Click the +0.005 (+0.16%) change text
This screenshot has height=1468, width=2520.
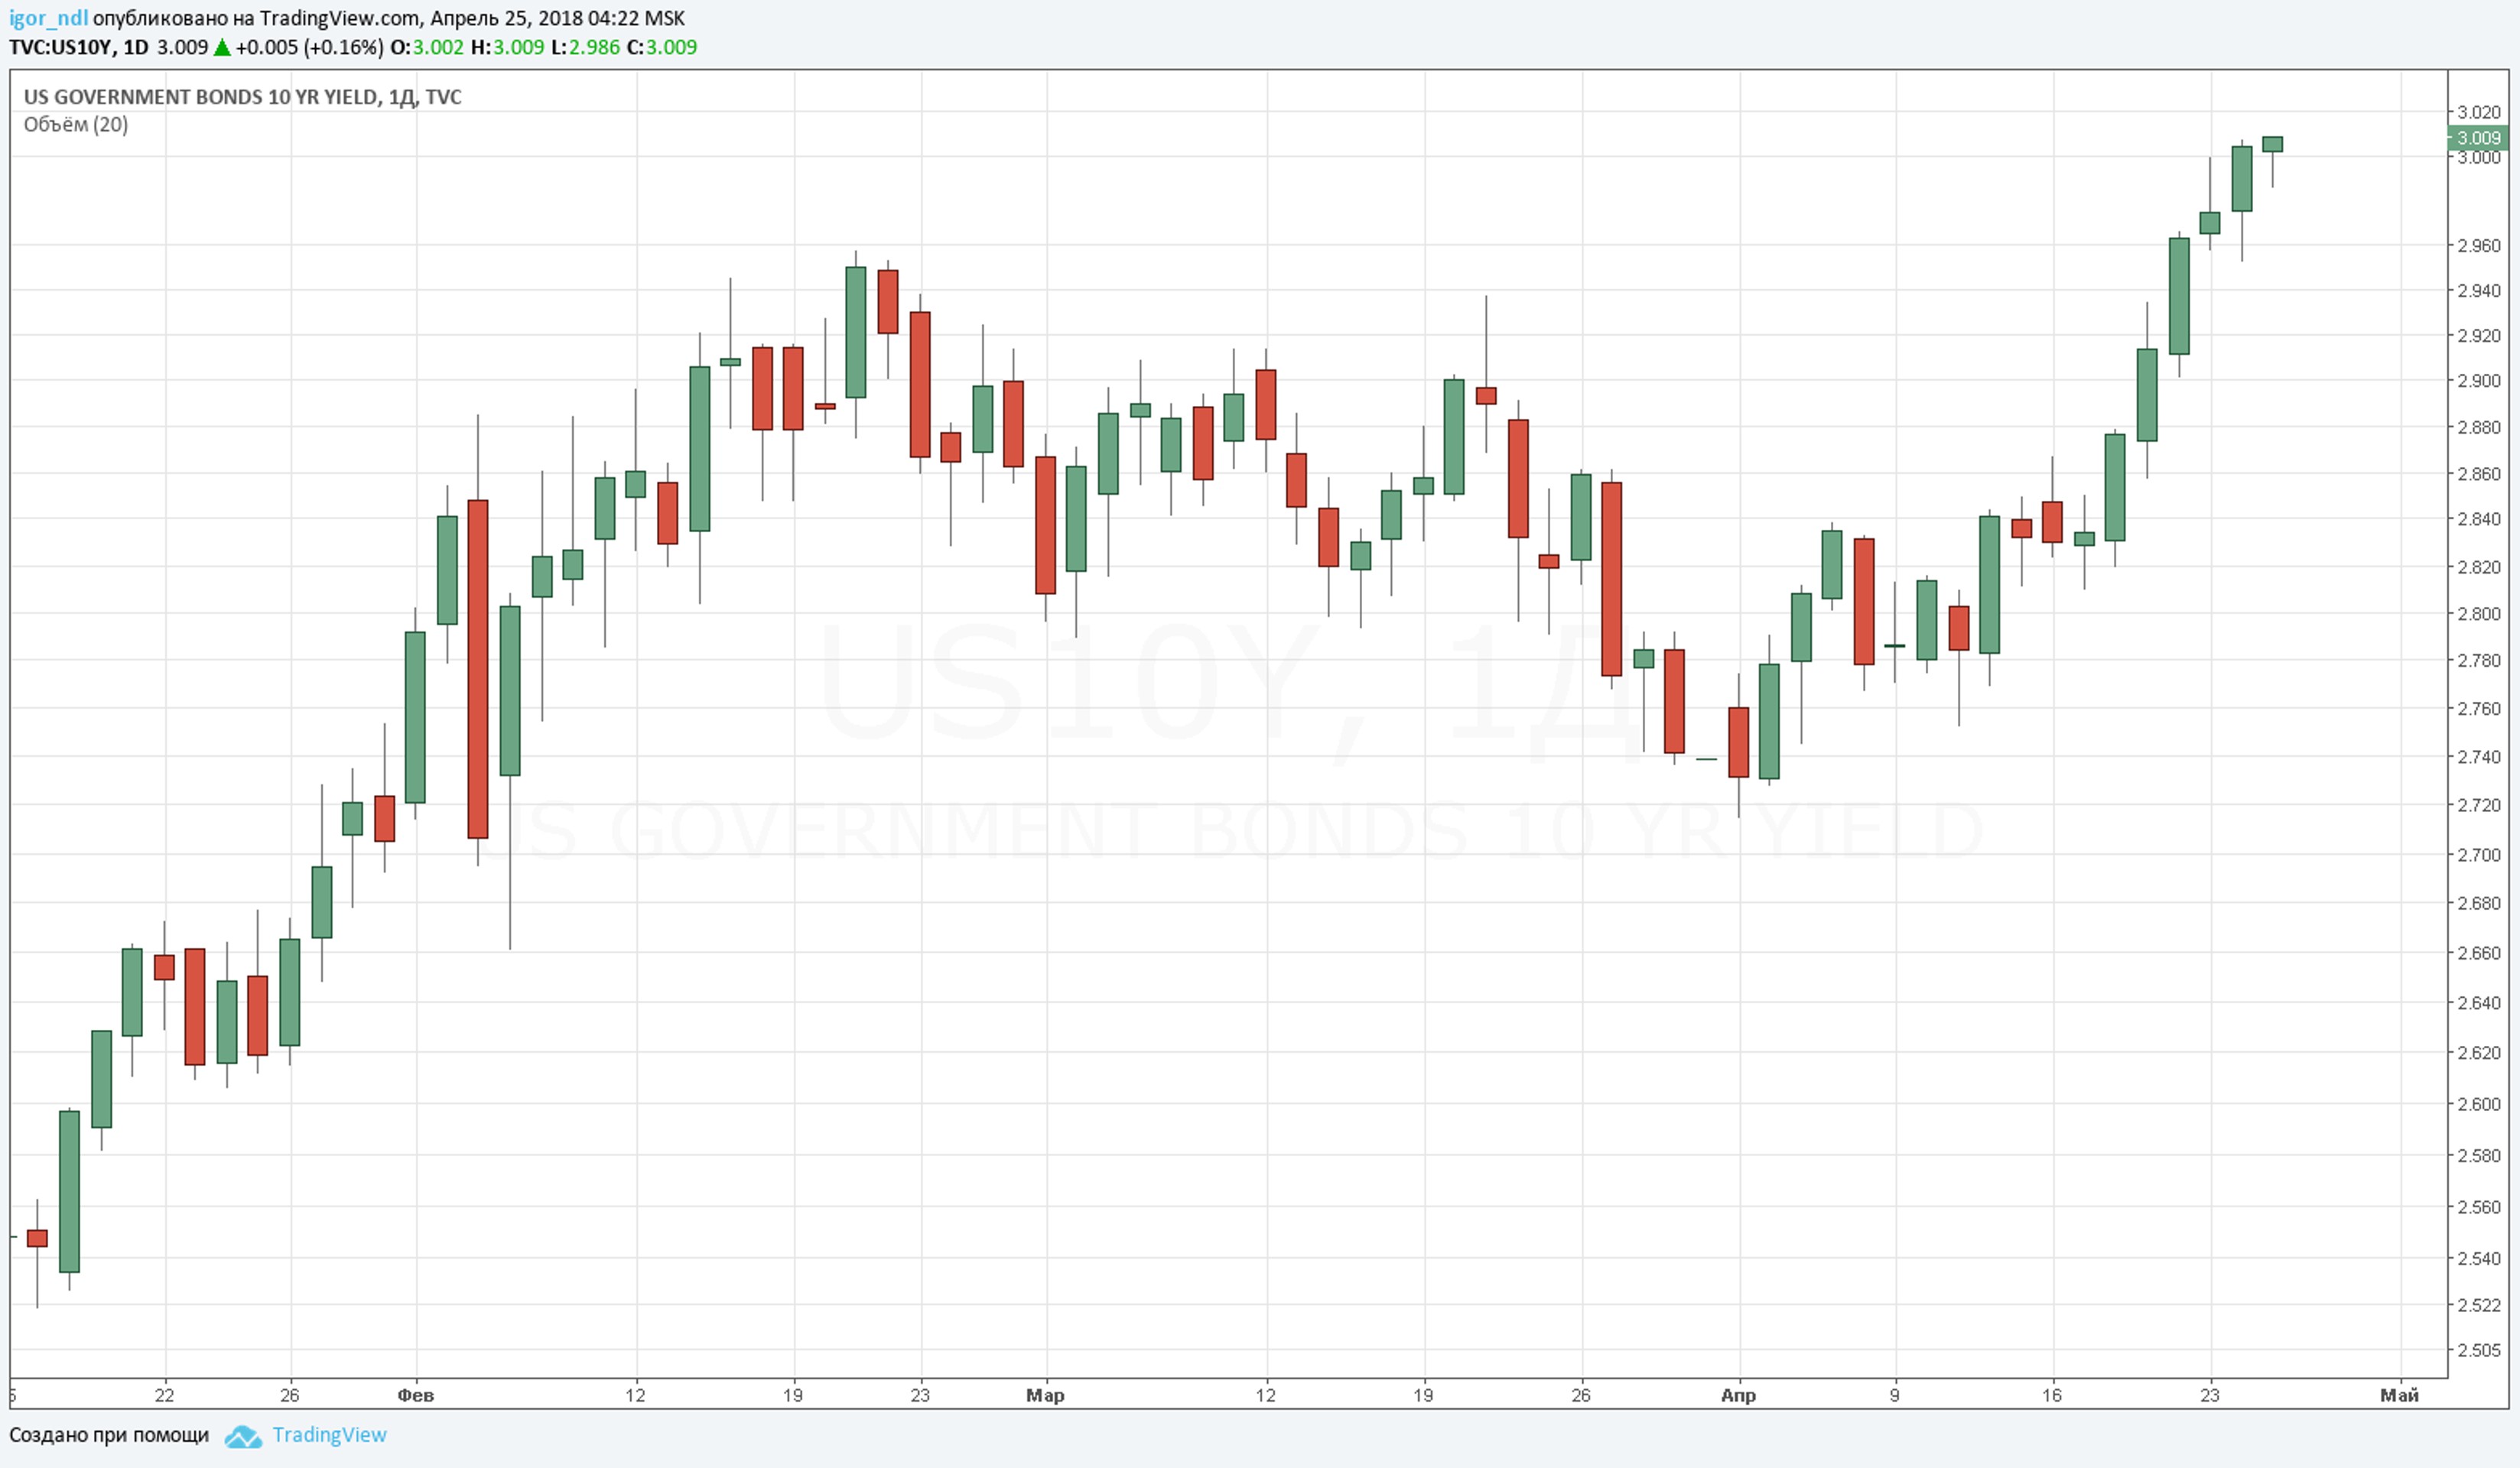(x=309, y=47)
